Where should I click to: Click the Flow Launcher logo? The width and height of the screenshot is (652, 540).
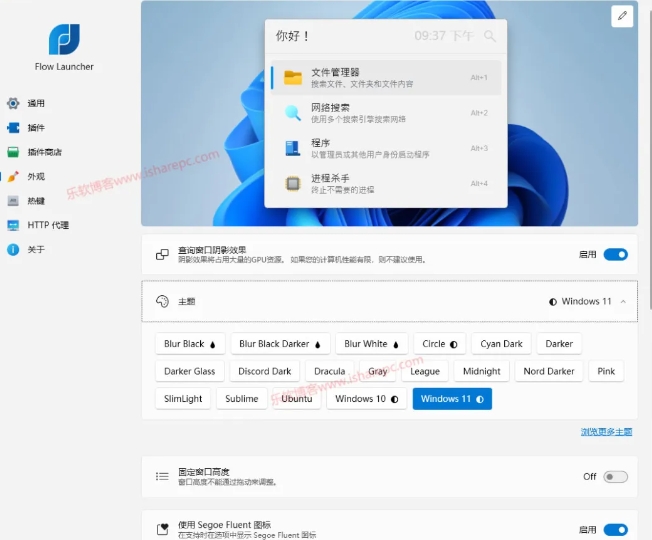click(64, 39)
